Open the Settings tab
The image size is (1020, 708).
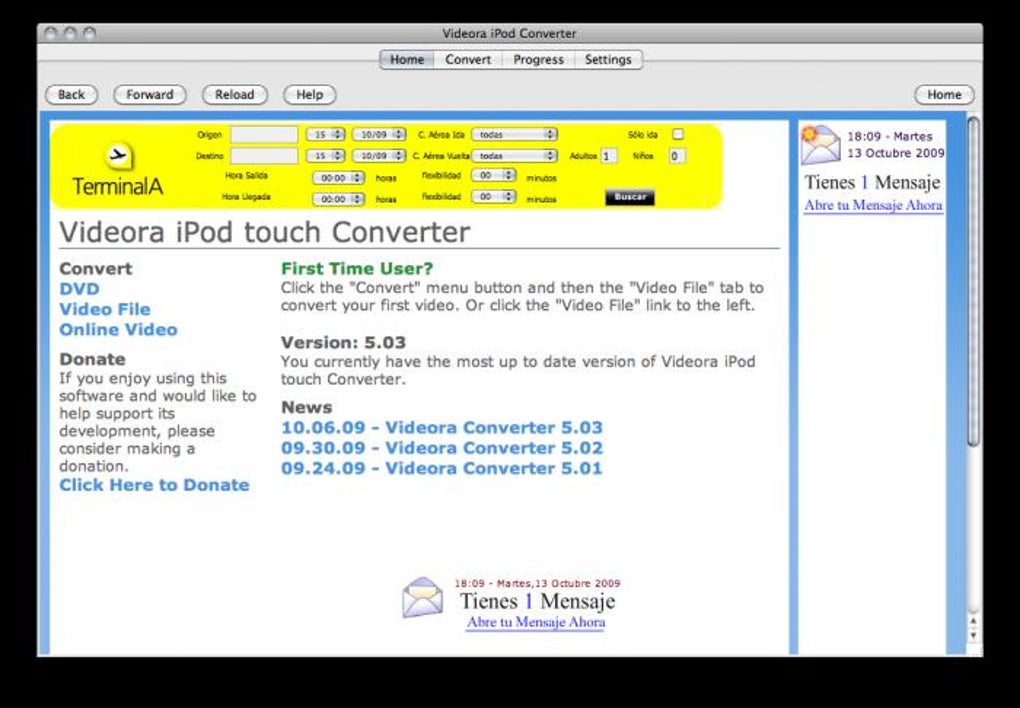click(x=608, y=59)
